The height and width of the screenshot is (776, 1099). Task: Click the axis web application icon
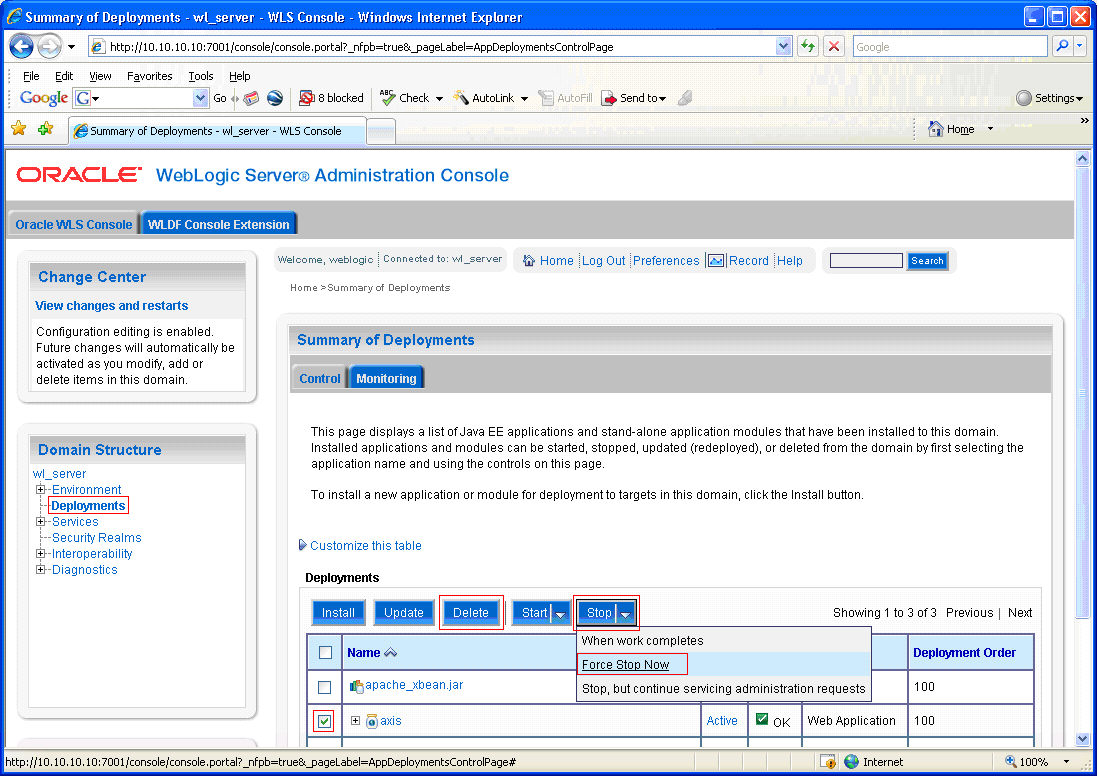click(372, 721)
